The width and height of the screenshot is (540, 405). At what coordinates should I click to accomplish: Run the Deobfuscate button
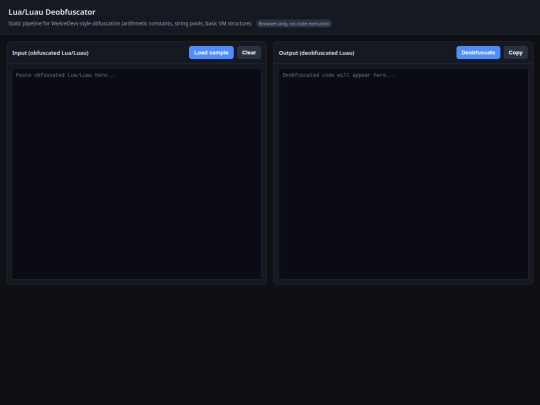pyautogui.click(x=478, y=53)
